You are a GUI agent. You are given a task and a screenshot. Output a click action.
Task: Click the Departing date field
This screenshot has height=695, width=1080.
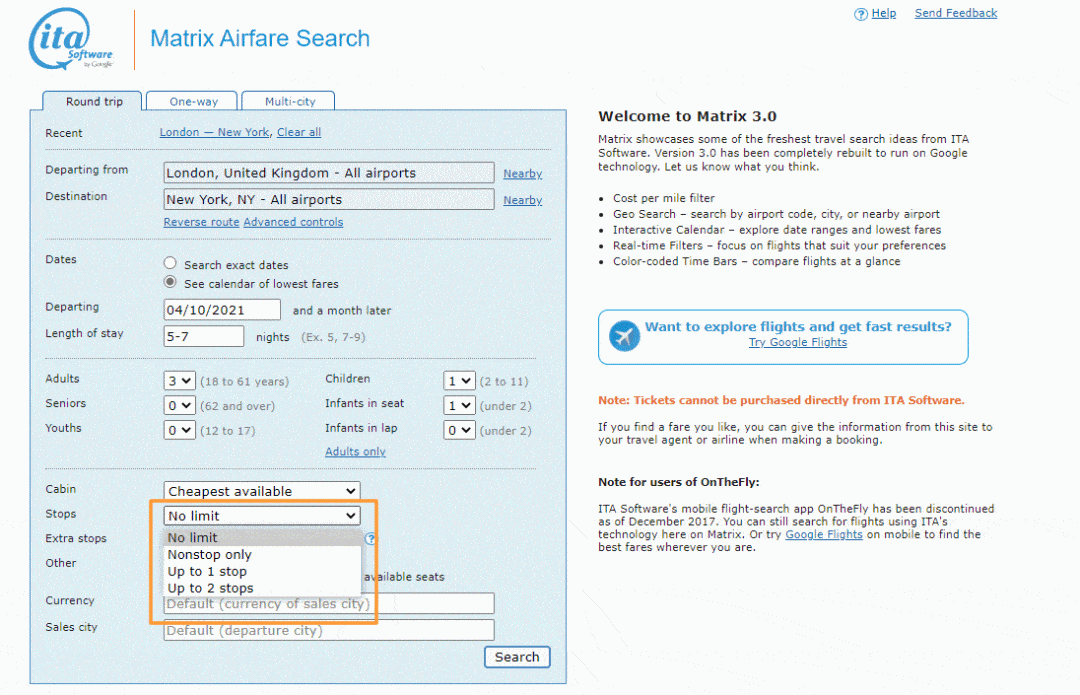pyautogui.click(x=221, y=310)
